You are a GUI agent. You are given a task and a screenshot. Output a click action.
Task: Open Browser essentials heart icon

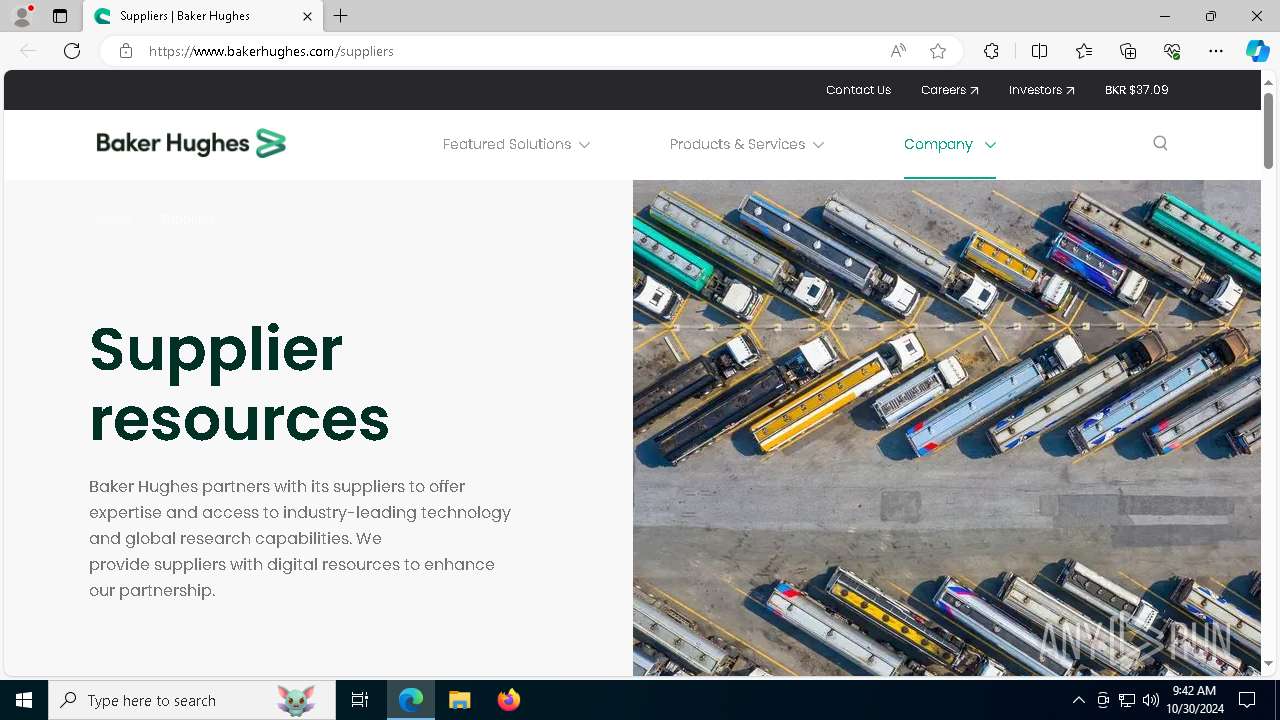1172,51
